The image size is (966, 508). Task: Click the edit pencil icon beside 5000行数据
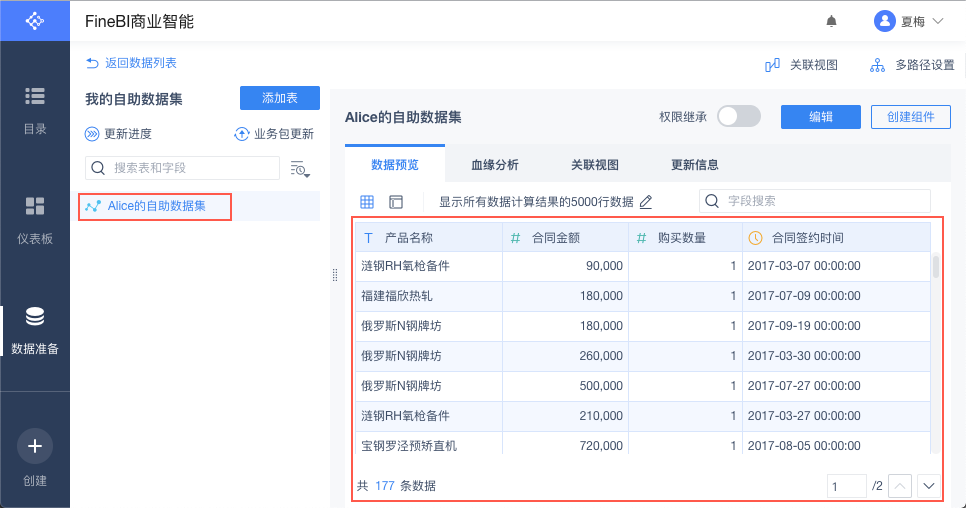point(646,202)
